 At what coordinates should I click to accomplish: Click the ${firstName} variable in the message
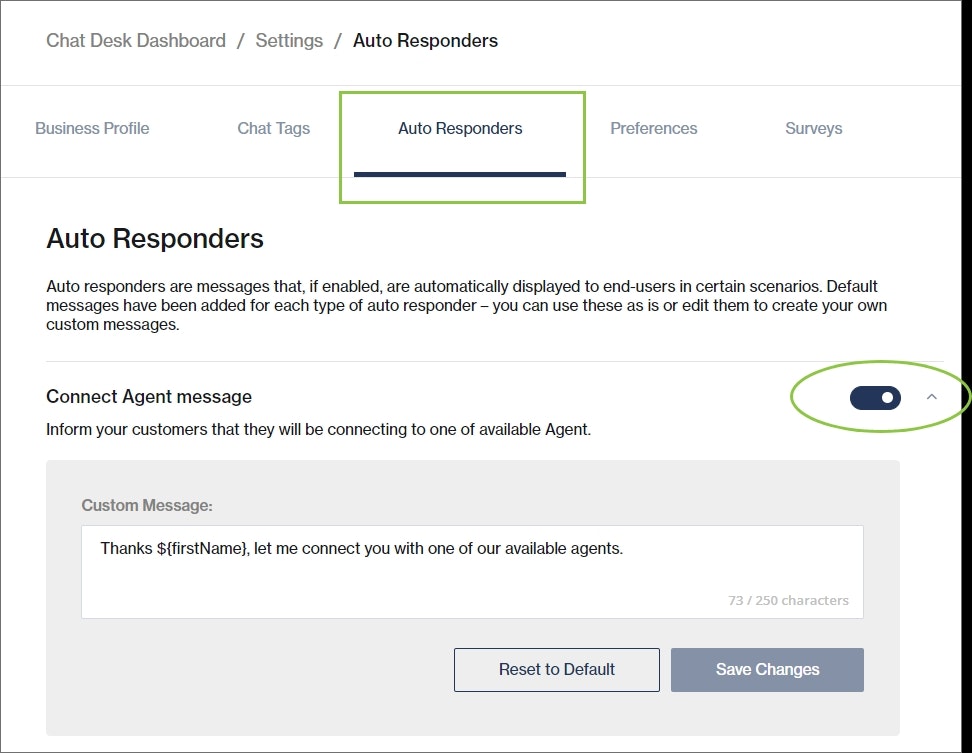click(x=203, y=548)
